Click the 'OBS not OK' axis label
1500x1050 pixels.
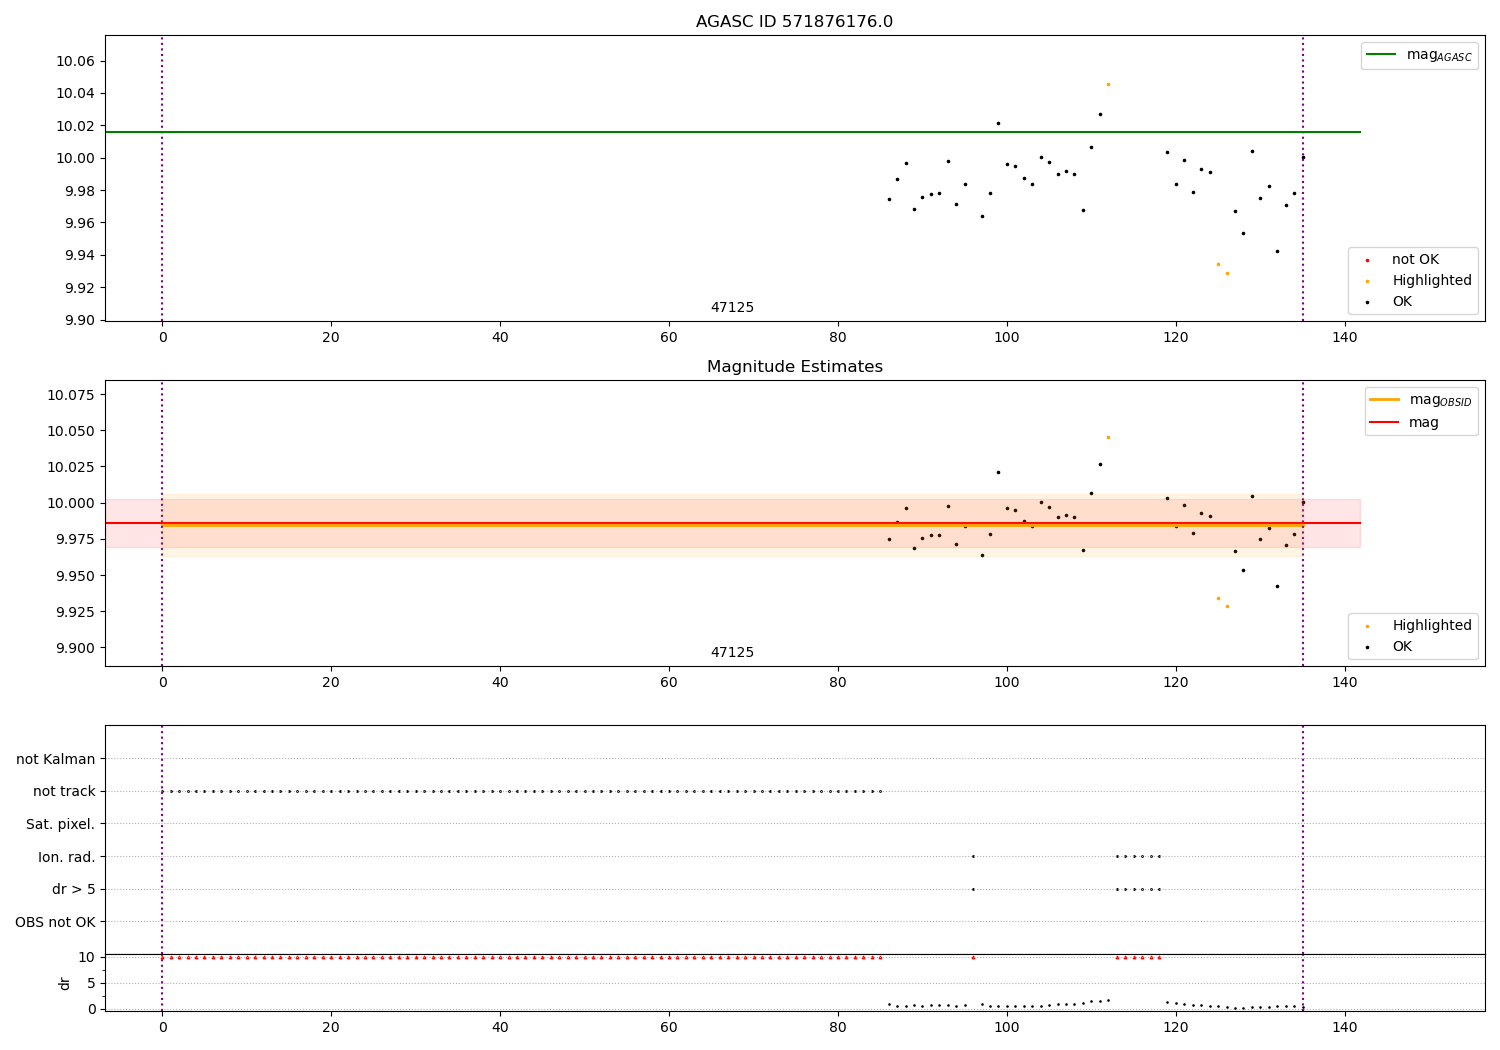pos(56,922)
